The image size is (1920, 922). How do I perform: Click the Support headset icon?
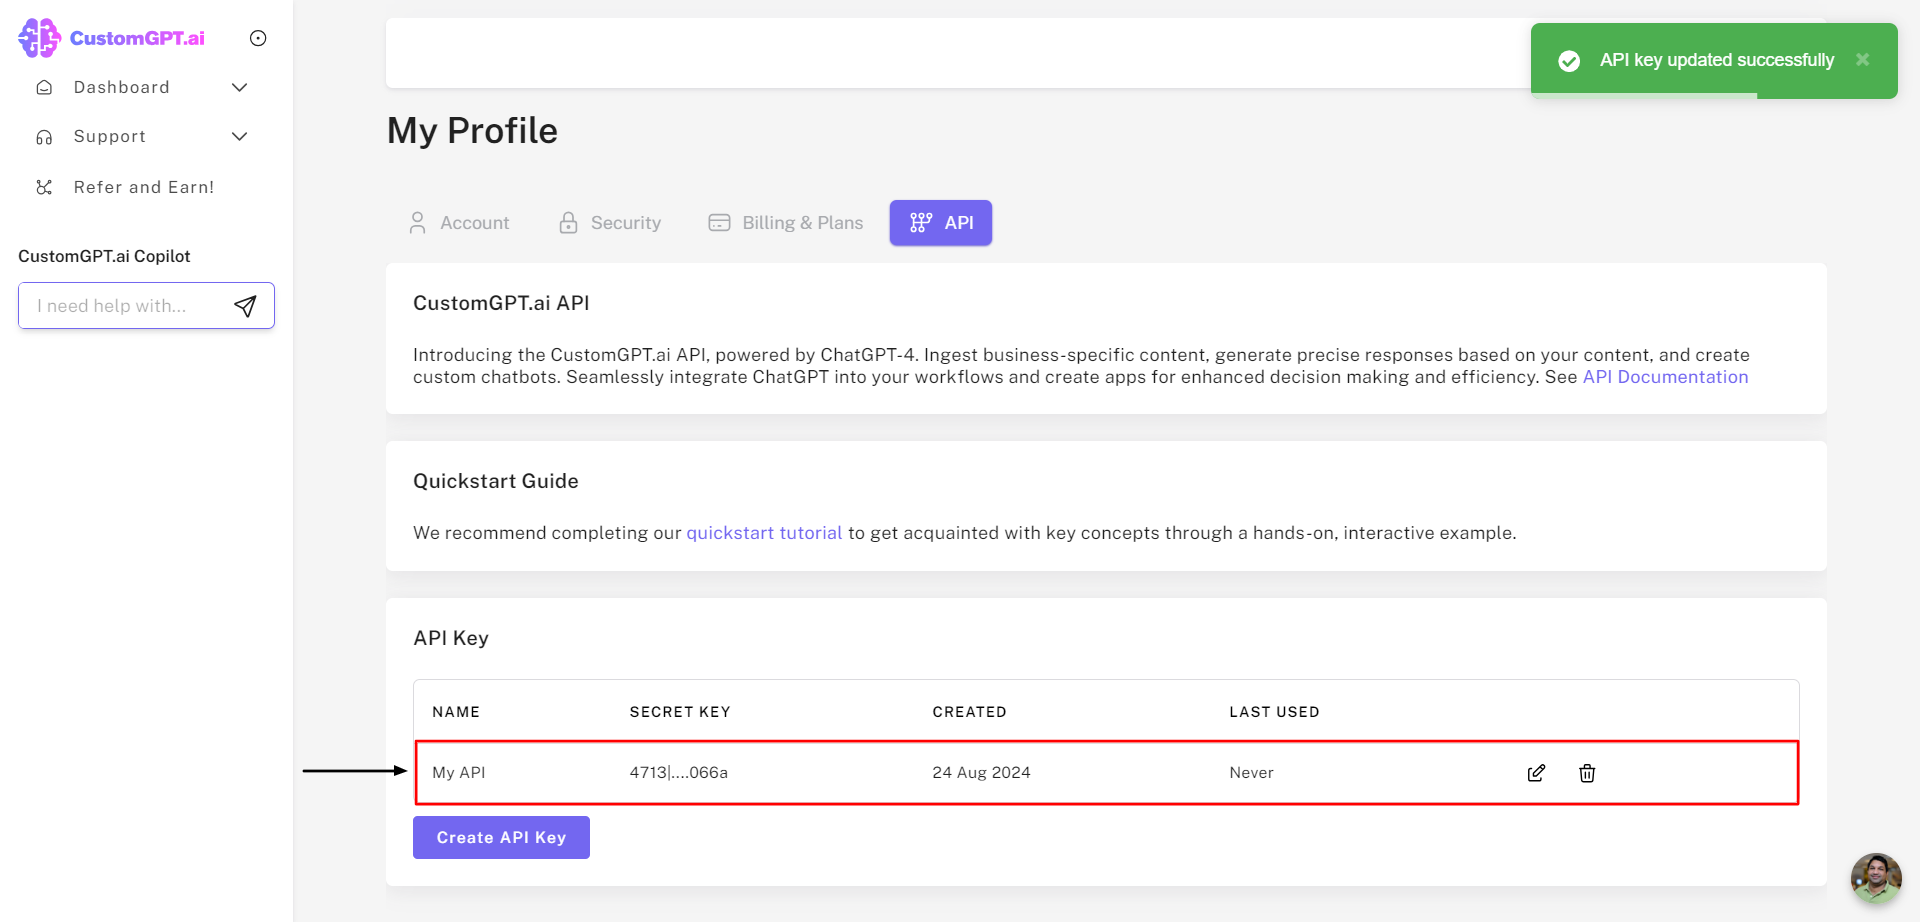point(44,137)
